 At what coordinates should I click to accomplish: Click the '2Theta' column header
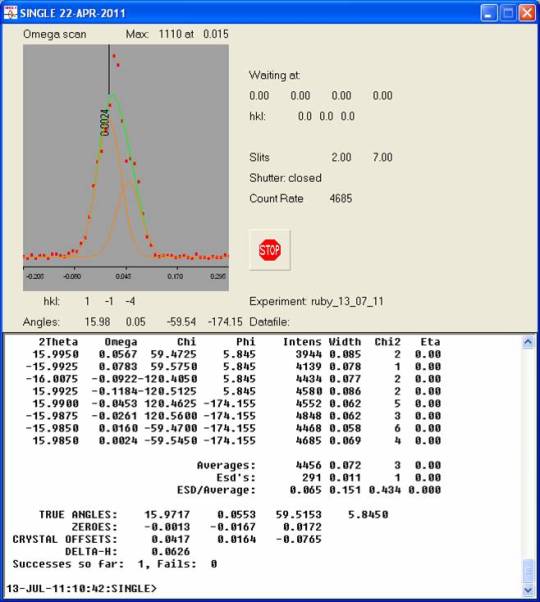[x=58, y=342]
